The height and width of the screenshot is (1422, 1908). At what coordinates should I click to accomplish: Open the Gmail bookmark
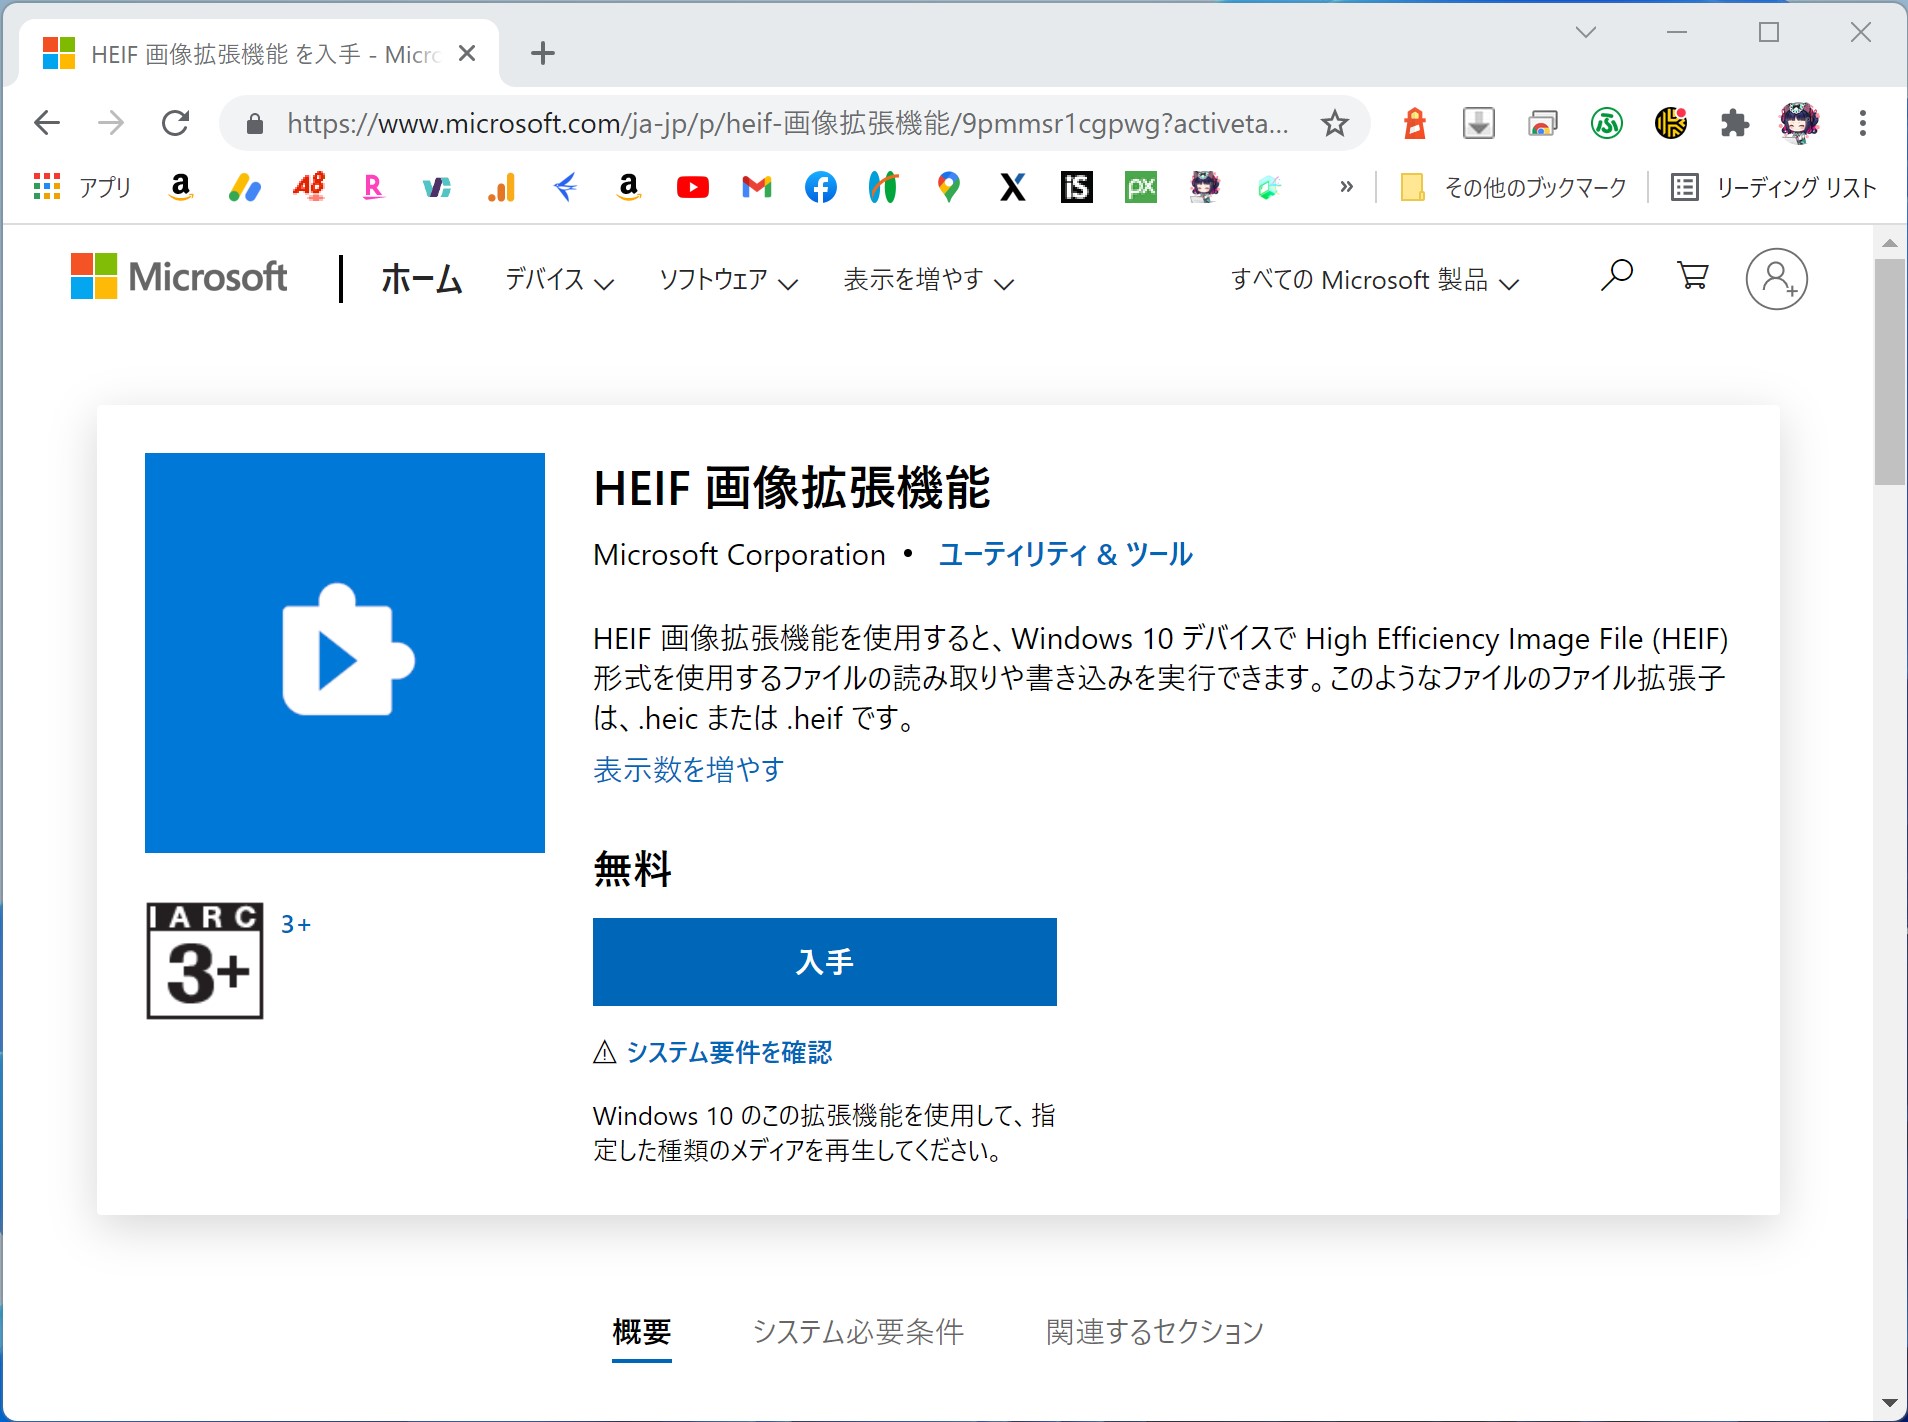(x=757, y=187)
